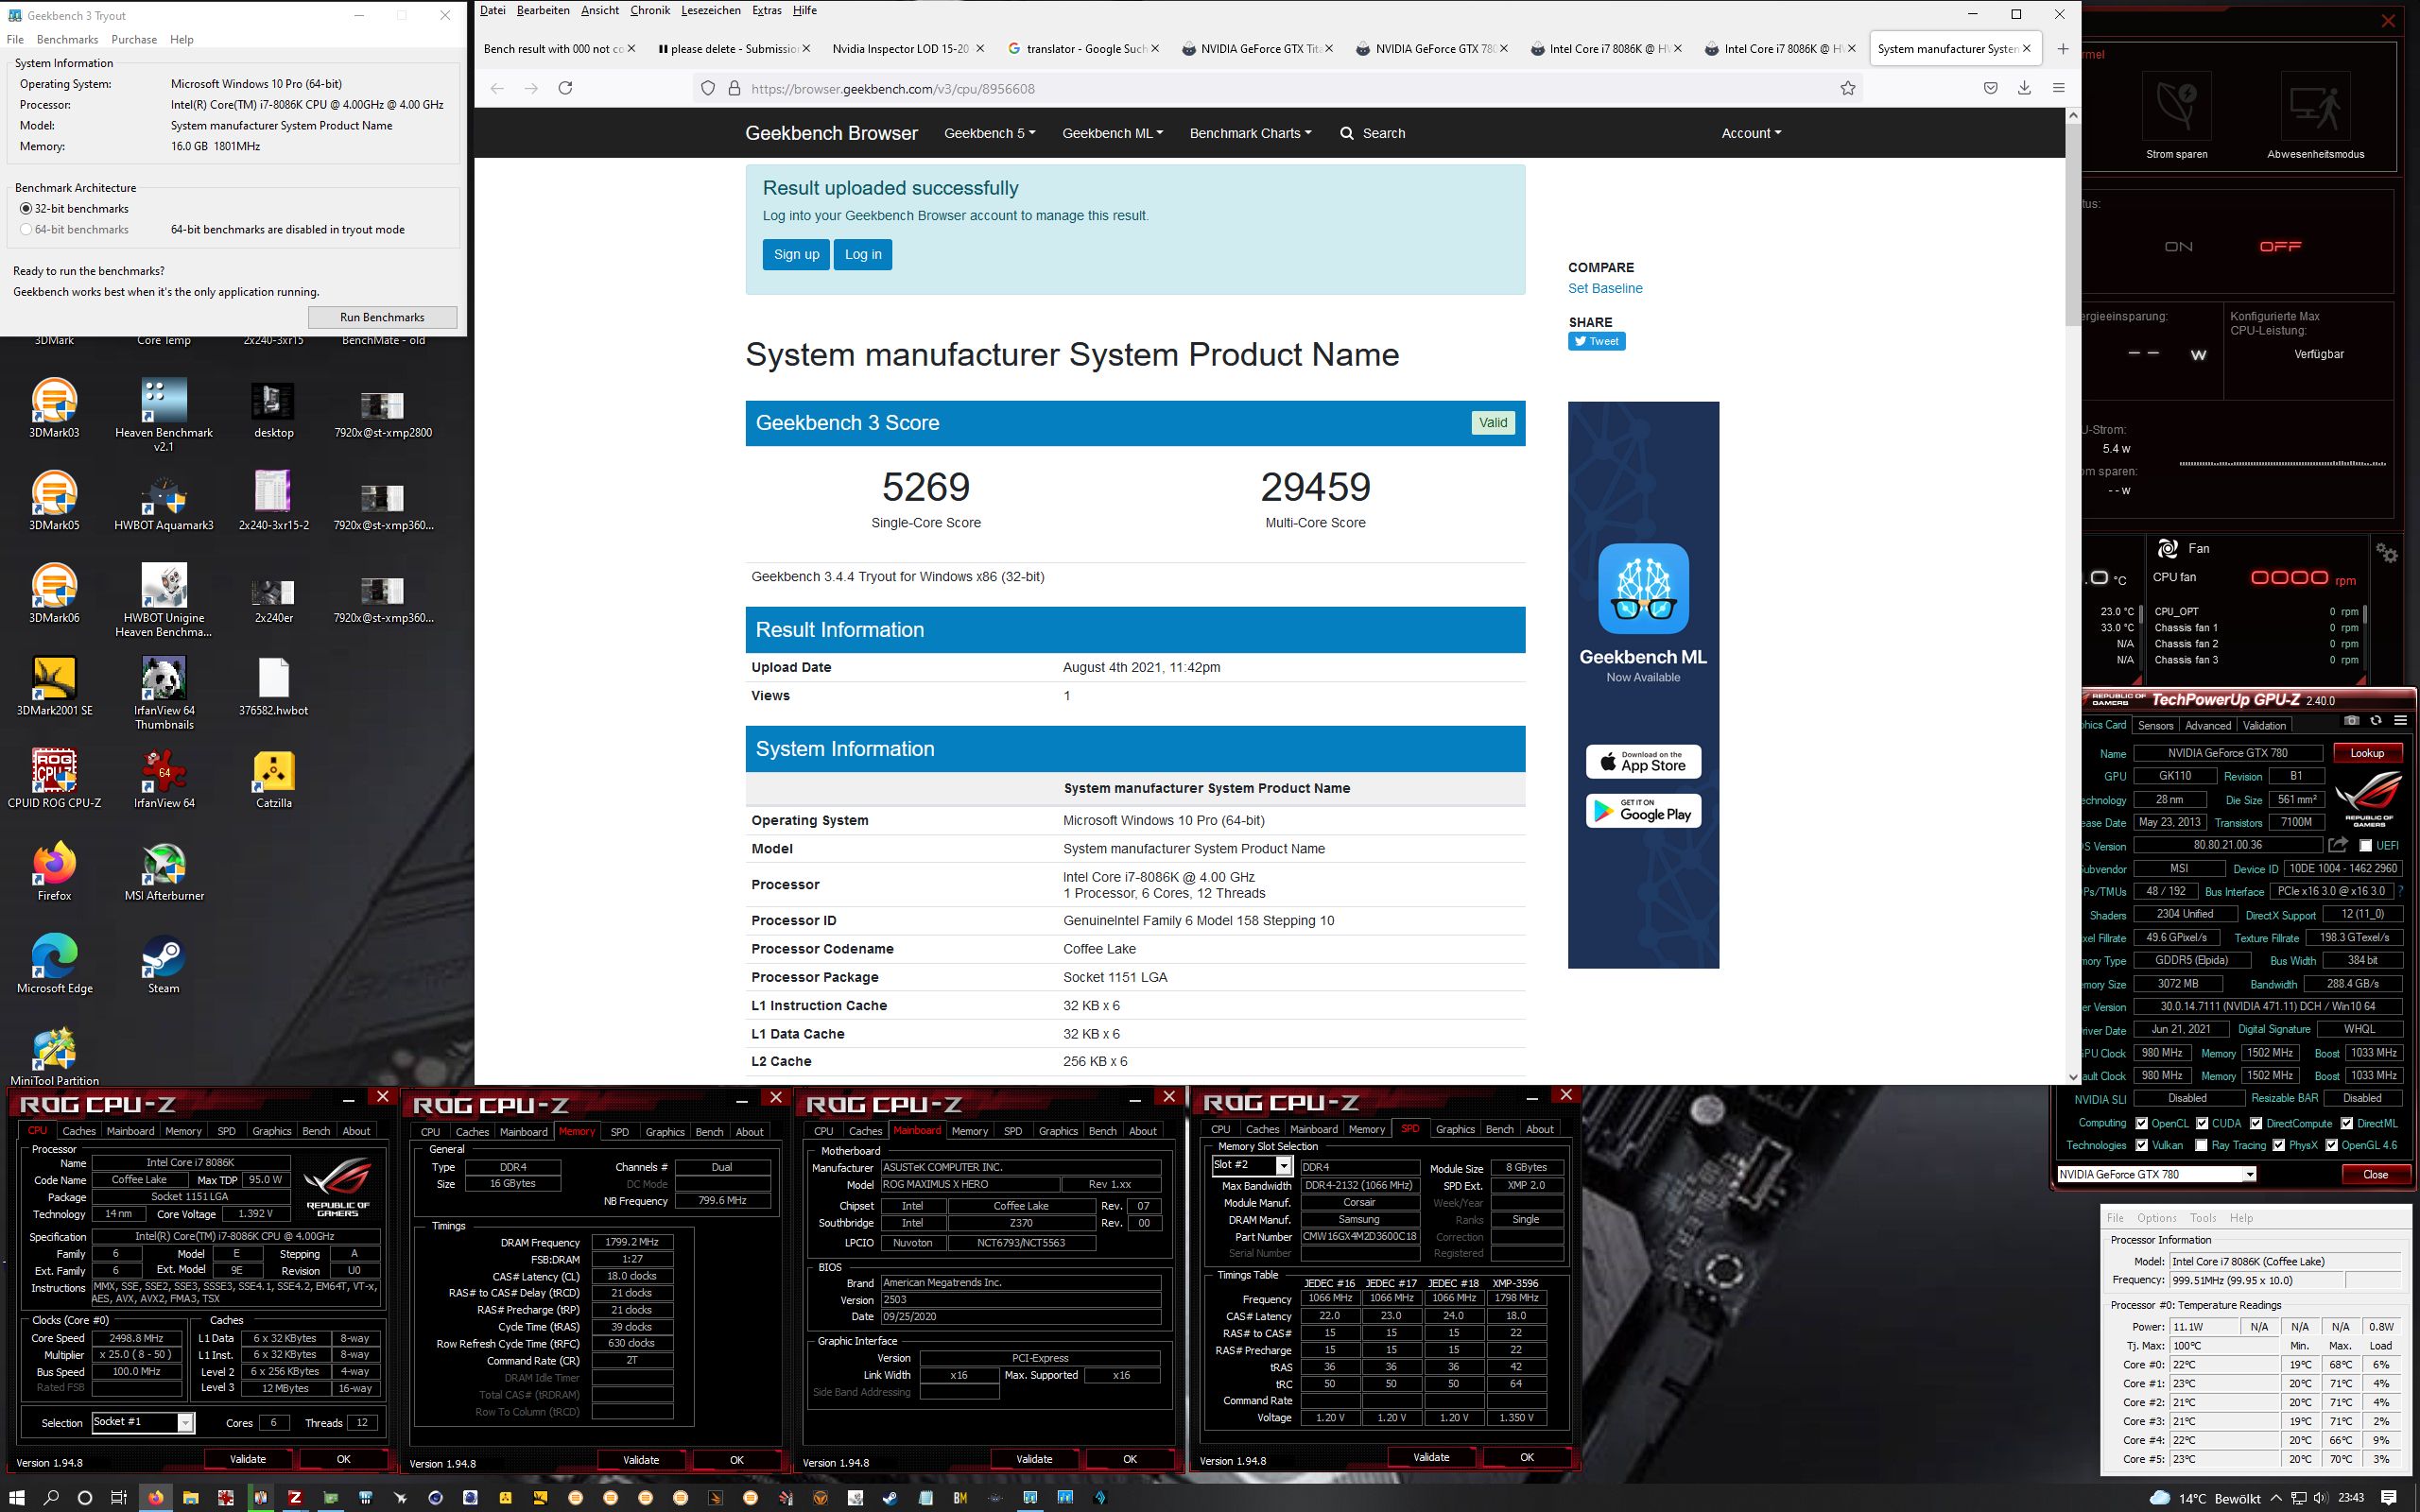Click the GPU-Z Lookup button
Screen dimensions: 2420x1512
point(2367,753)
